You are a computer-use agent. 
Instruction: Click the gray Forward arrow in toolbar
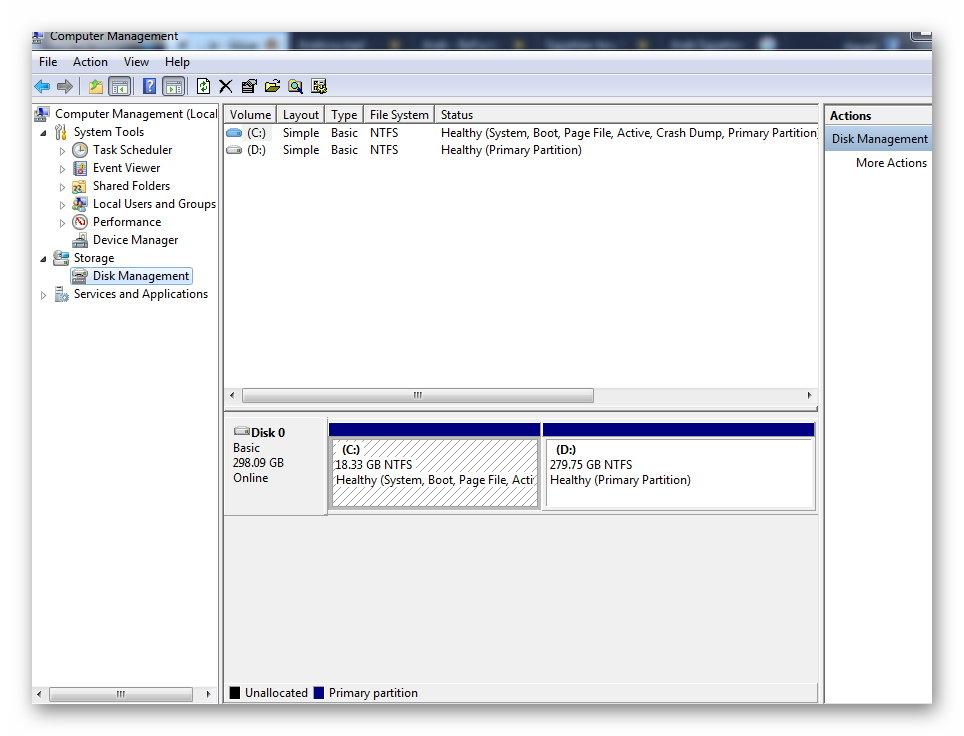click(x=65, y=87)
